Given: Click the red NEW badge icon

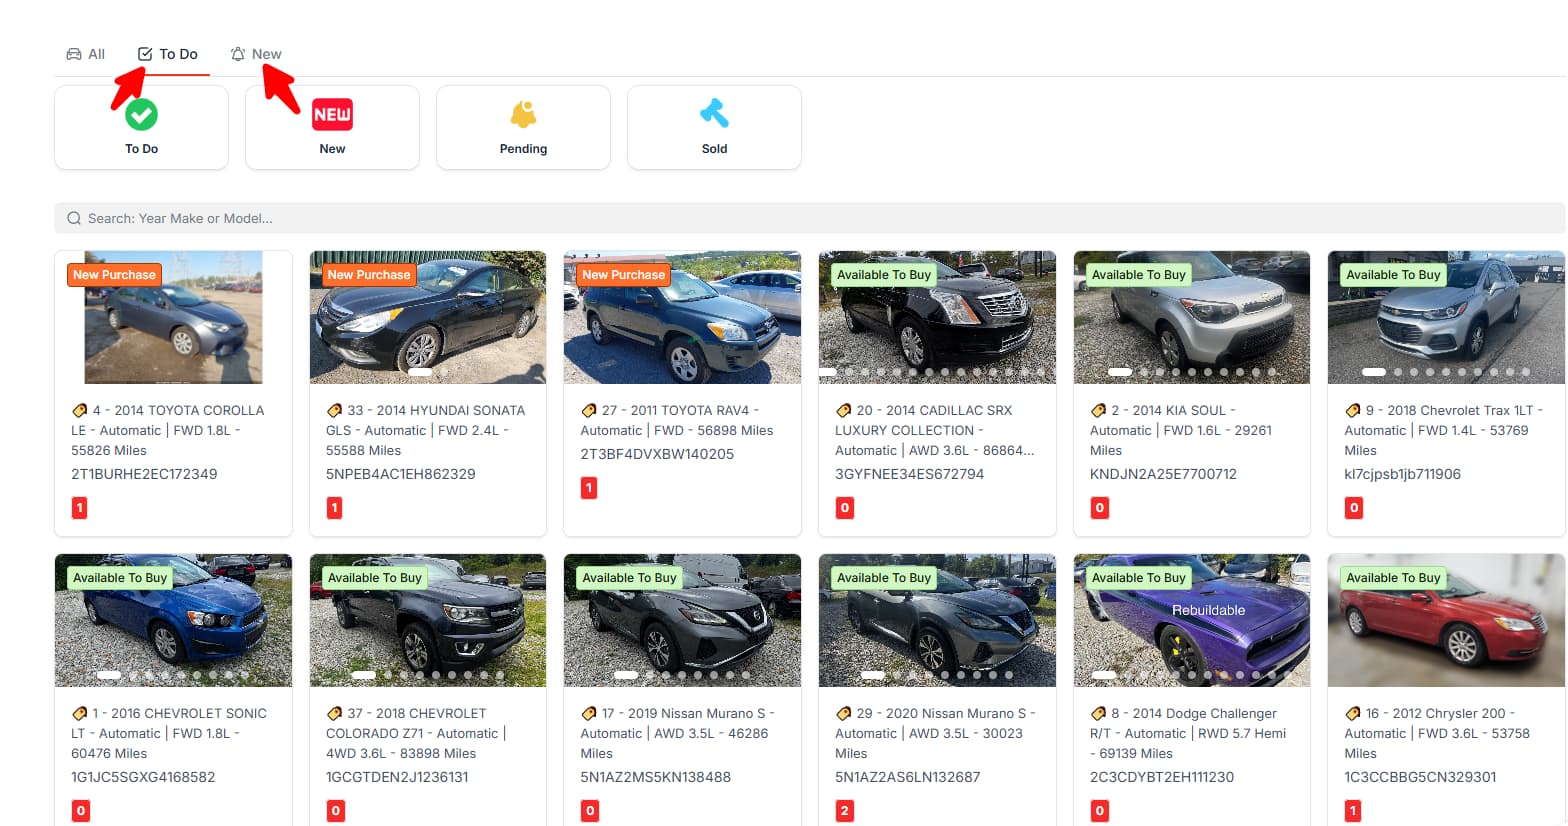Looking at the screenshot, I should [332, 115].
